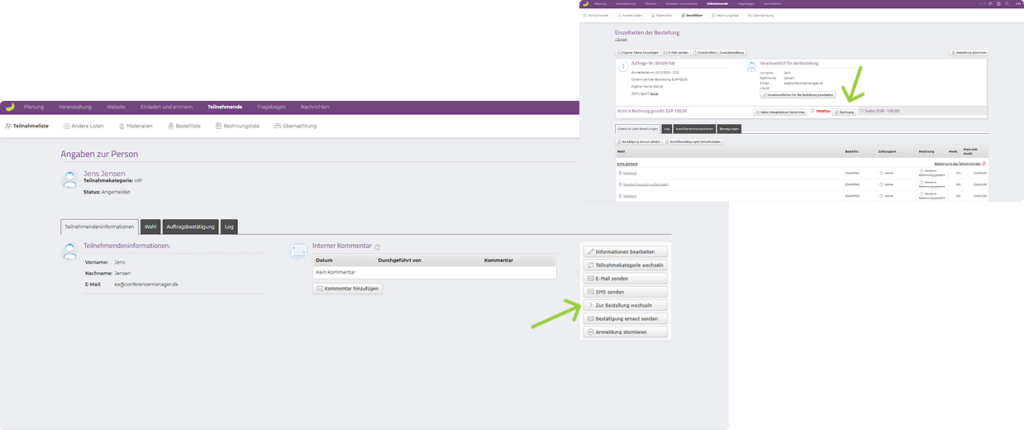
Task: Click search magnifier icon in order window
Action: point(1008,3)
